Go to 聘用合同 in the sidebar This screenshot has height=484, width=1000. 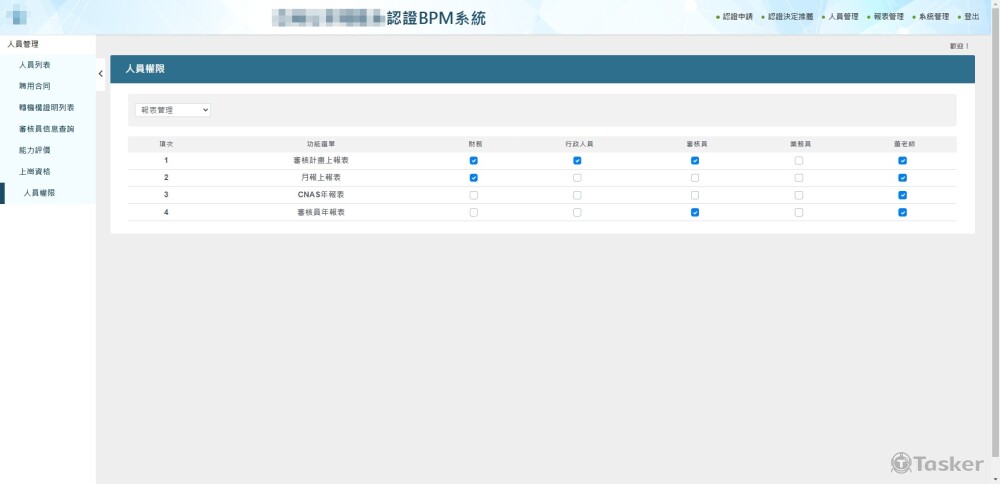coord(35,86)
